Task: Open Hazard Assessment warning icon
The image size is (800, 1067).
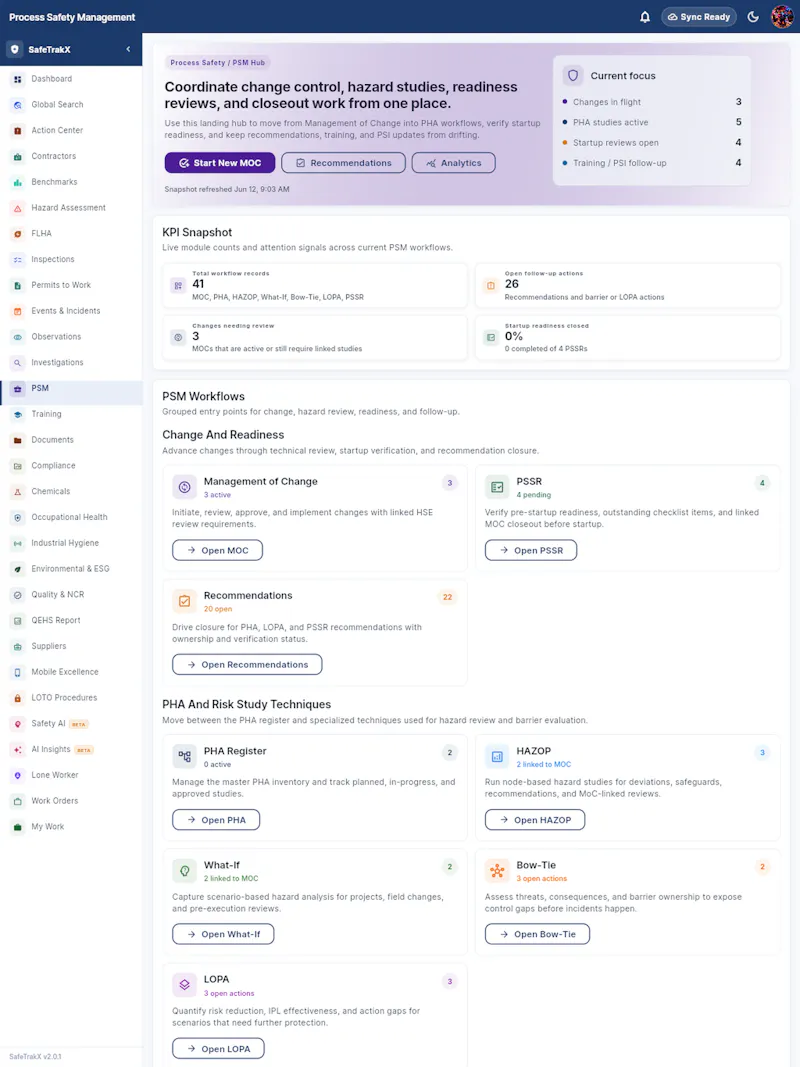Action: (18, 208)
